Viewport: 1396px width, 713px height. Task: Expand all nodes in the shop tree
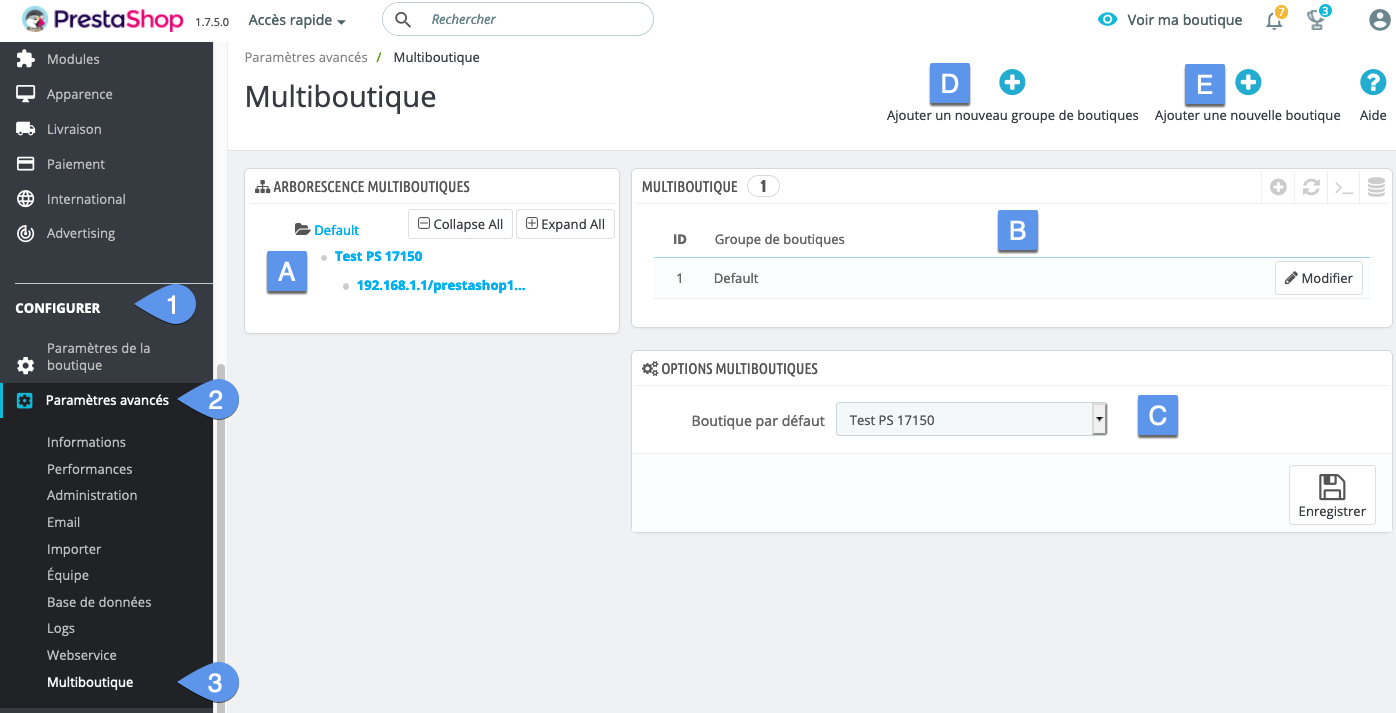tap(565, 224)
